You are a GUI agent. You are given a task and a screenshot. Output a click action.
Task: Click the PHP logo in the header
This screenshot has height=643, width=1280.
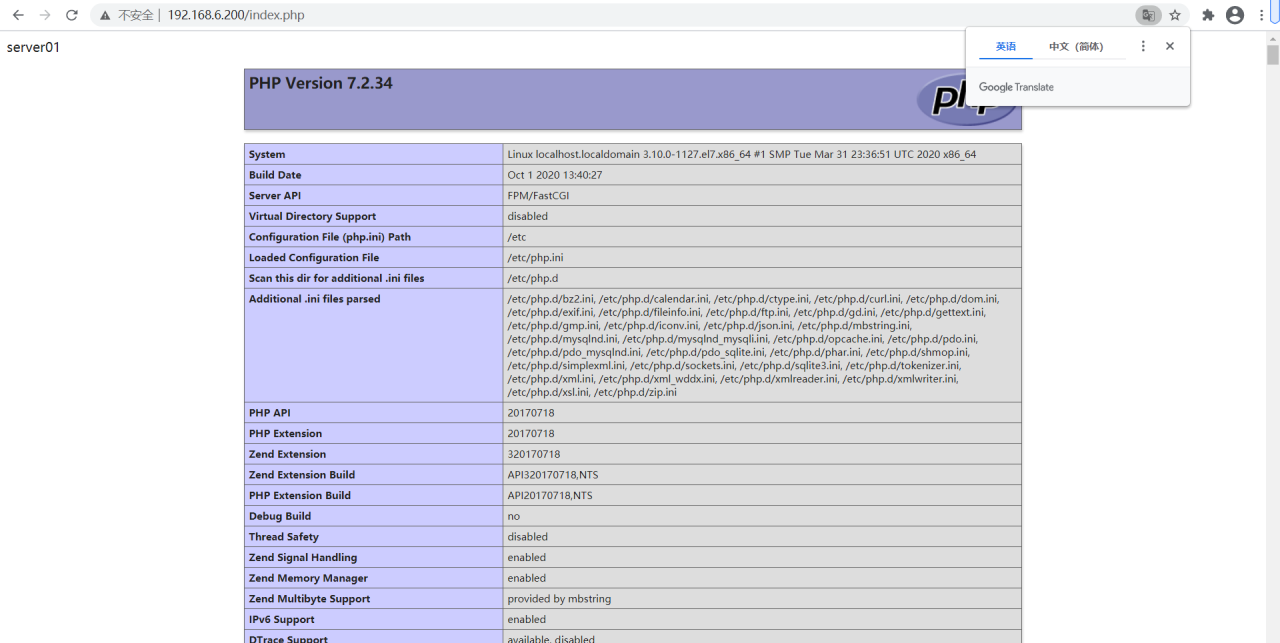coord(966,99)
